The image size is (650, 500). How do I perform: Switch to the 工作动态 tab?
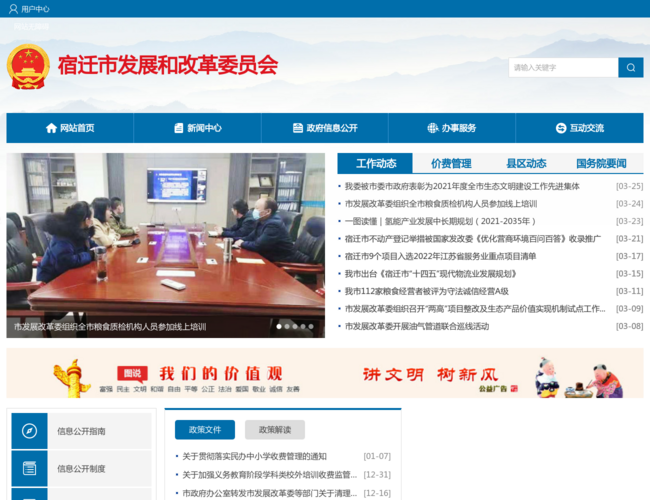tap(375, 163)
